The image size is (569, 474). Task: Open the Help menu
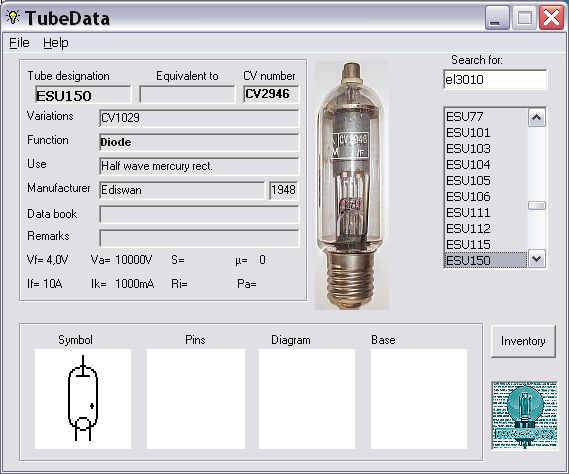tap(56, 43)
